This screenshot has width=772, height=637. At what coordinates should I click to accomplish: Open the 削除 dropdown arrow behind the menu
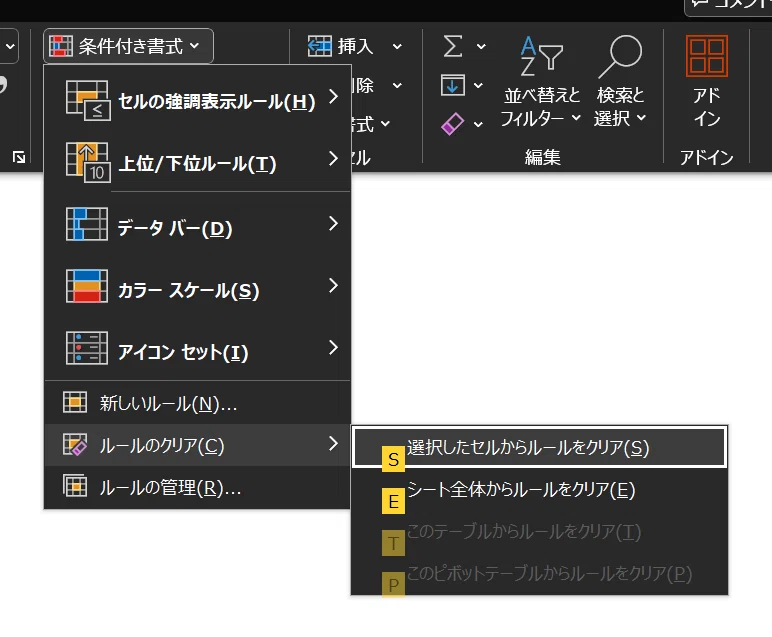click(x=397, y=86)
